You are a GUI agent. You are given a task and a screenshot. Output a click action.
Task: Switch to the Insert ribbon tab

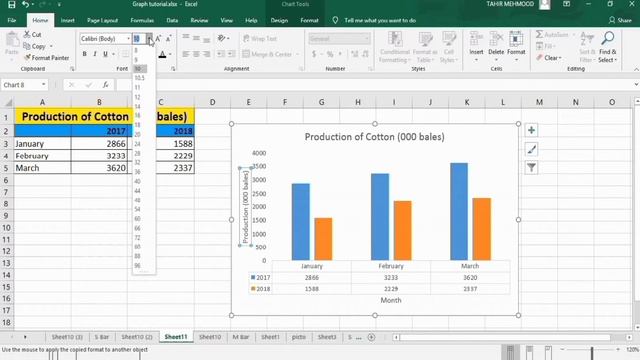(67, 20)
